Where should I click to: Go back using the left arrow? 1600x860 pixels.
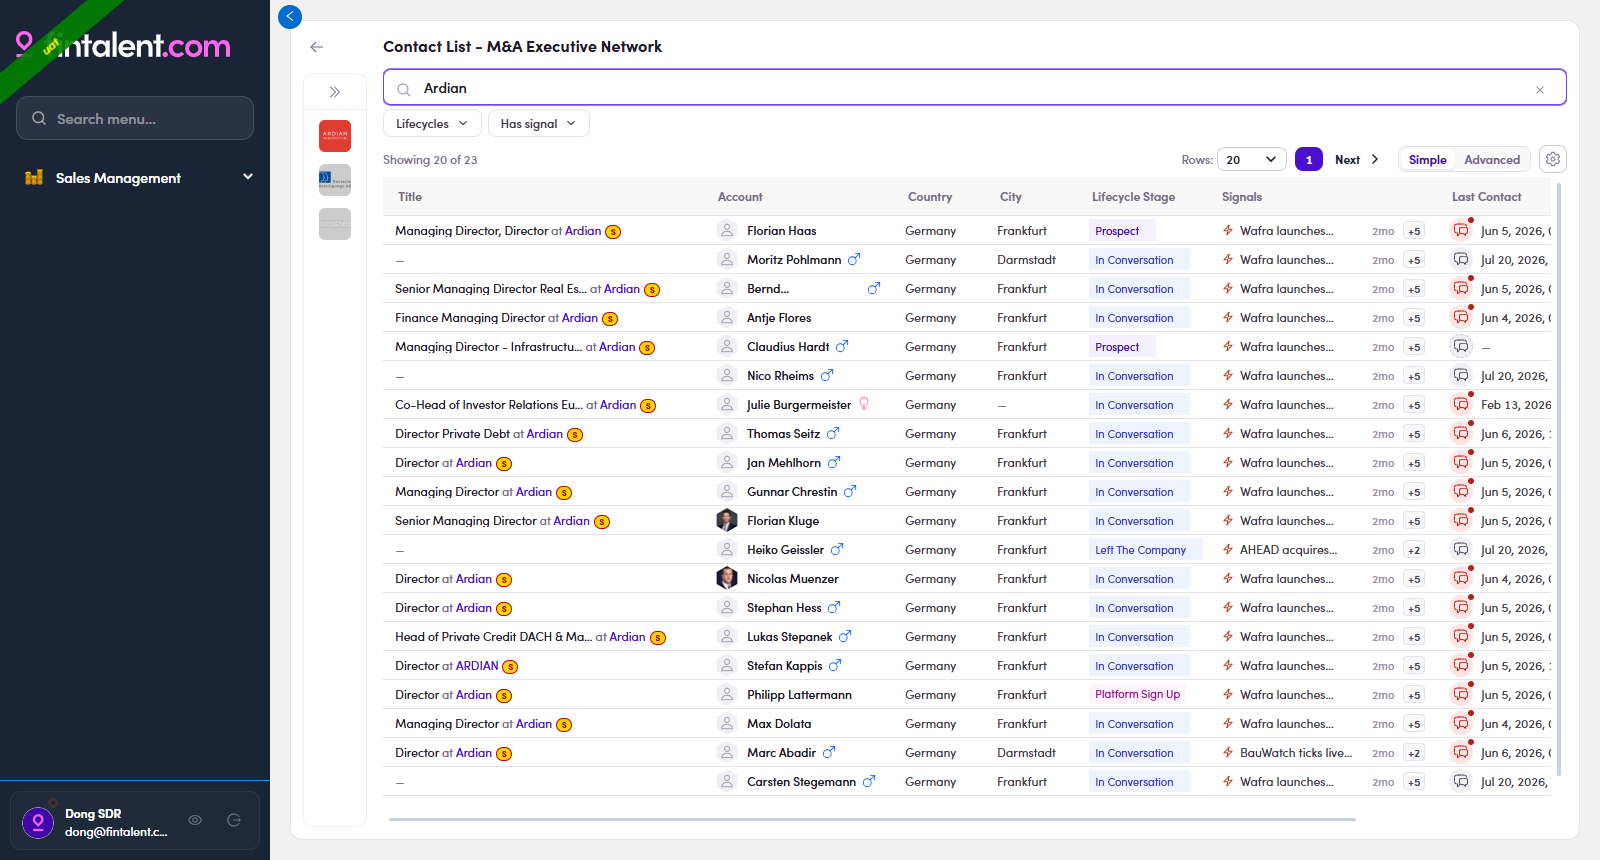[x=317, y=47]
